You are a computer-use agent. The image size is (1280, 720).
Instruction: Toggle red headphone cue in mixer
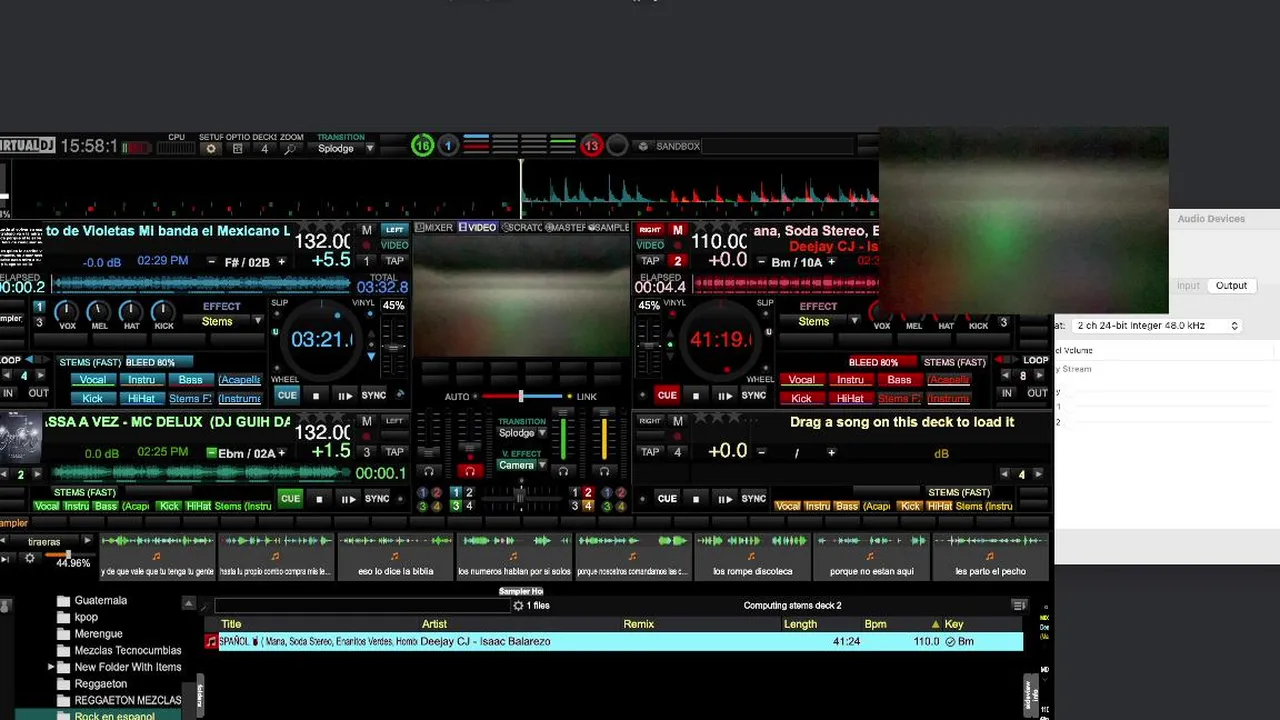click(x=468, y=471)
